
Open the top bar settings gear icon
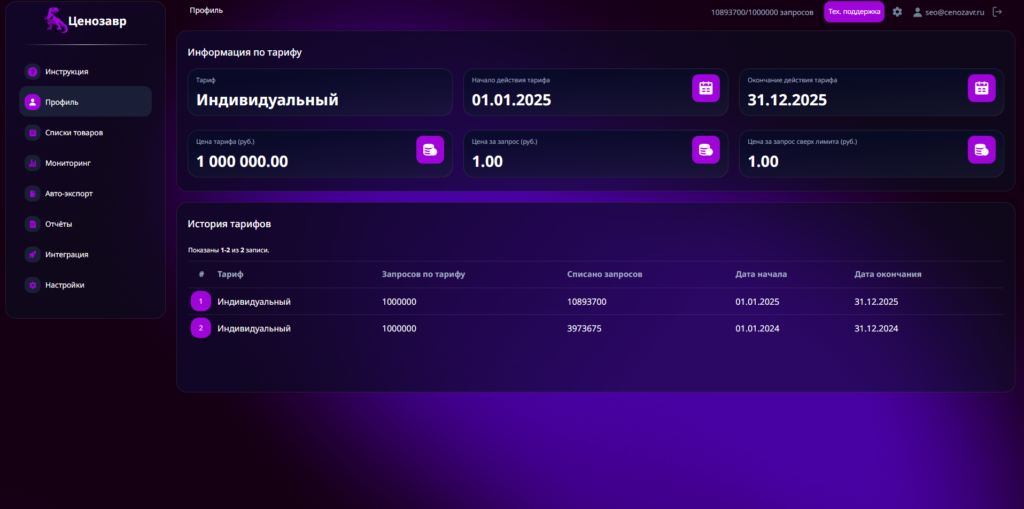pyautogui.click(x=897, y=12)
